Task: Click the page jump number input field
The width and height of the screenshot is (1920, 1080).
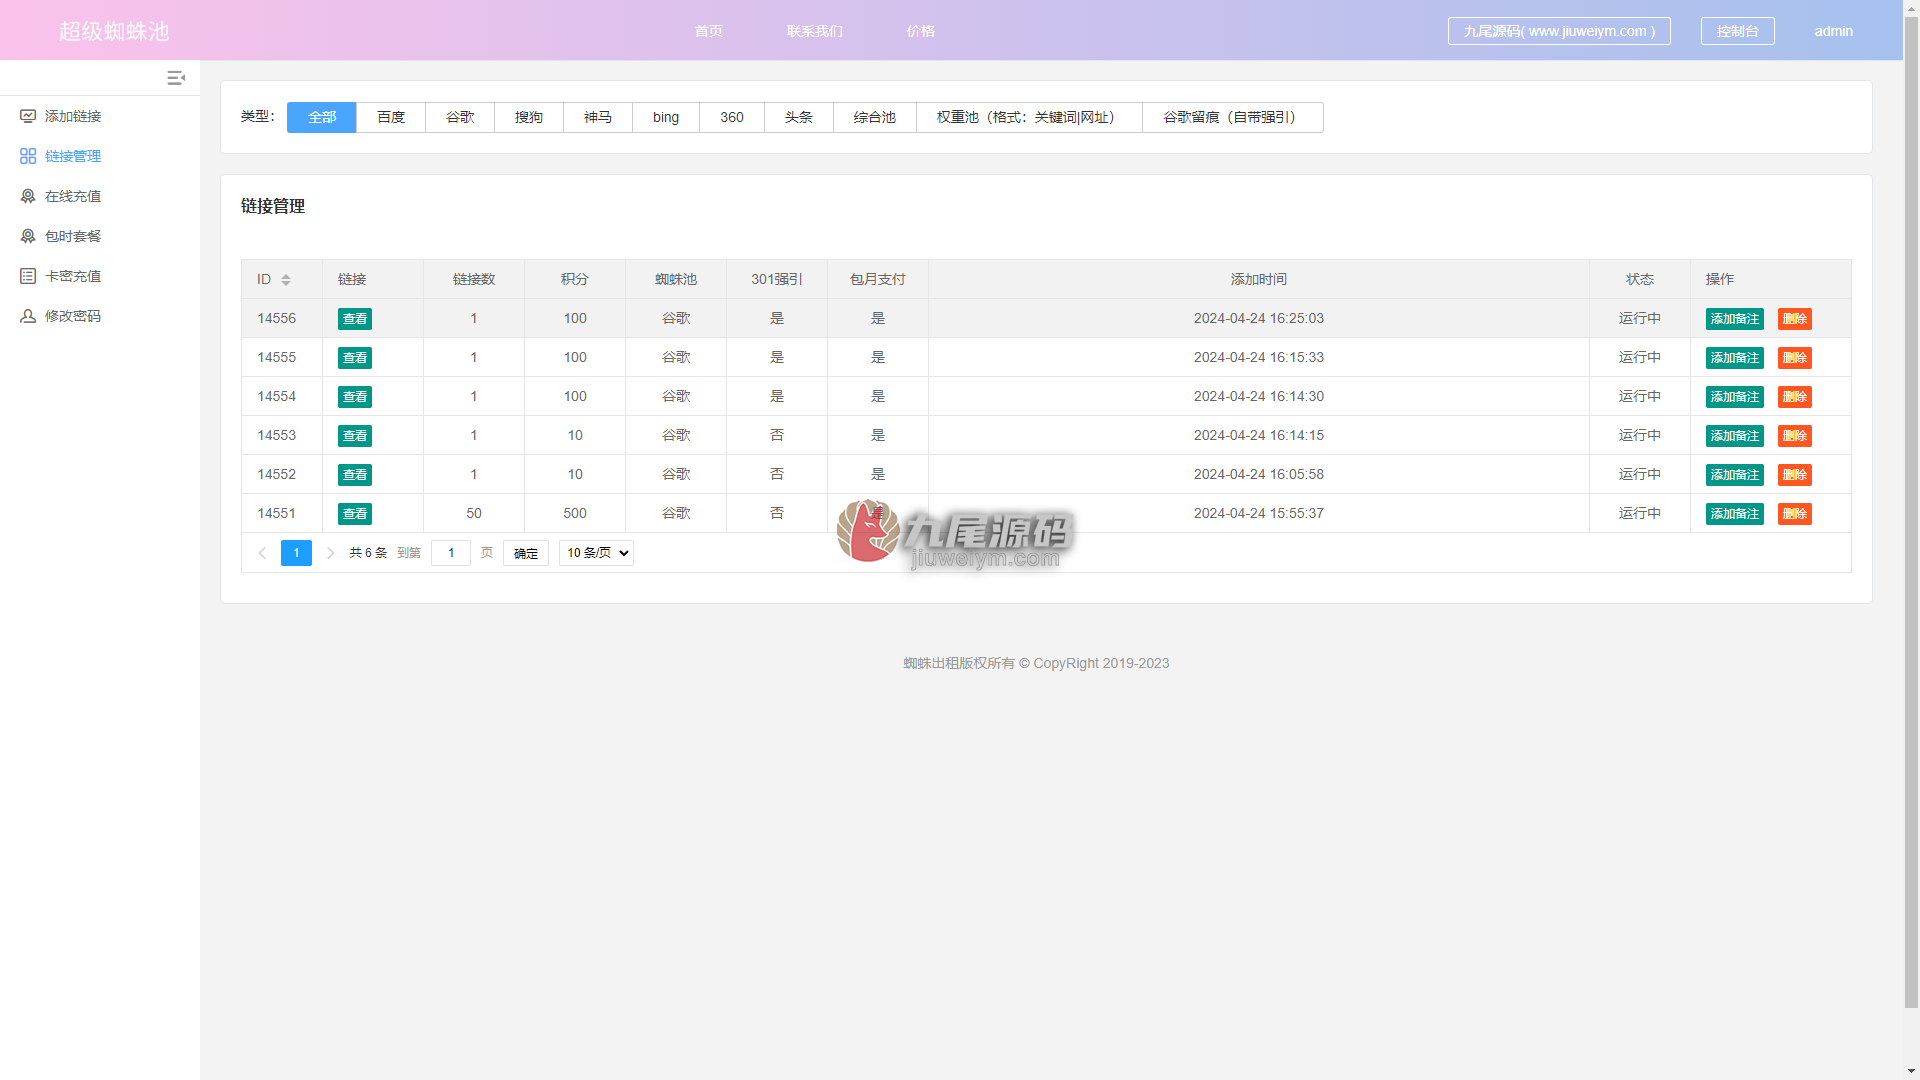Action: [x=451, y=553]
